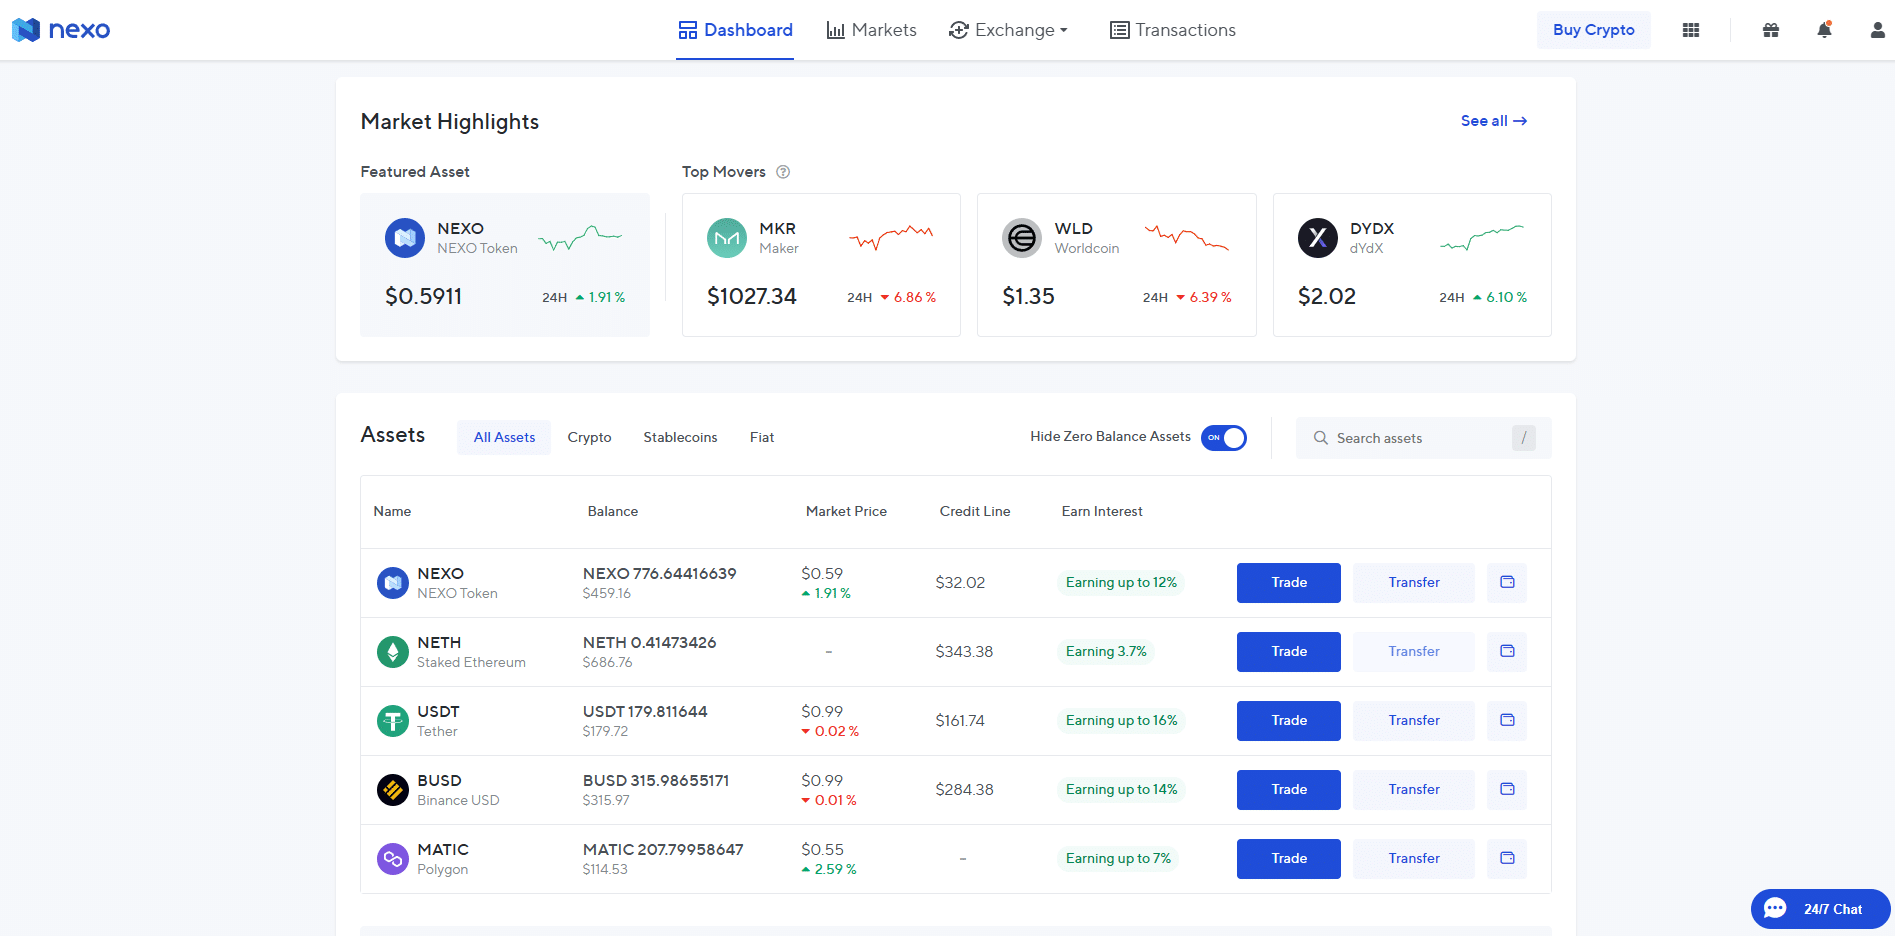Open the MKR top mover card price
The width and height of the screenshot is (1895, 936).
coord(752,297)
